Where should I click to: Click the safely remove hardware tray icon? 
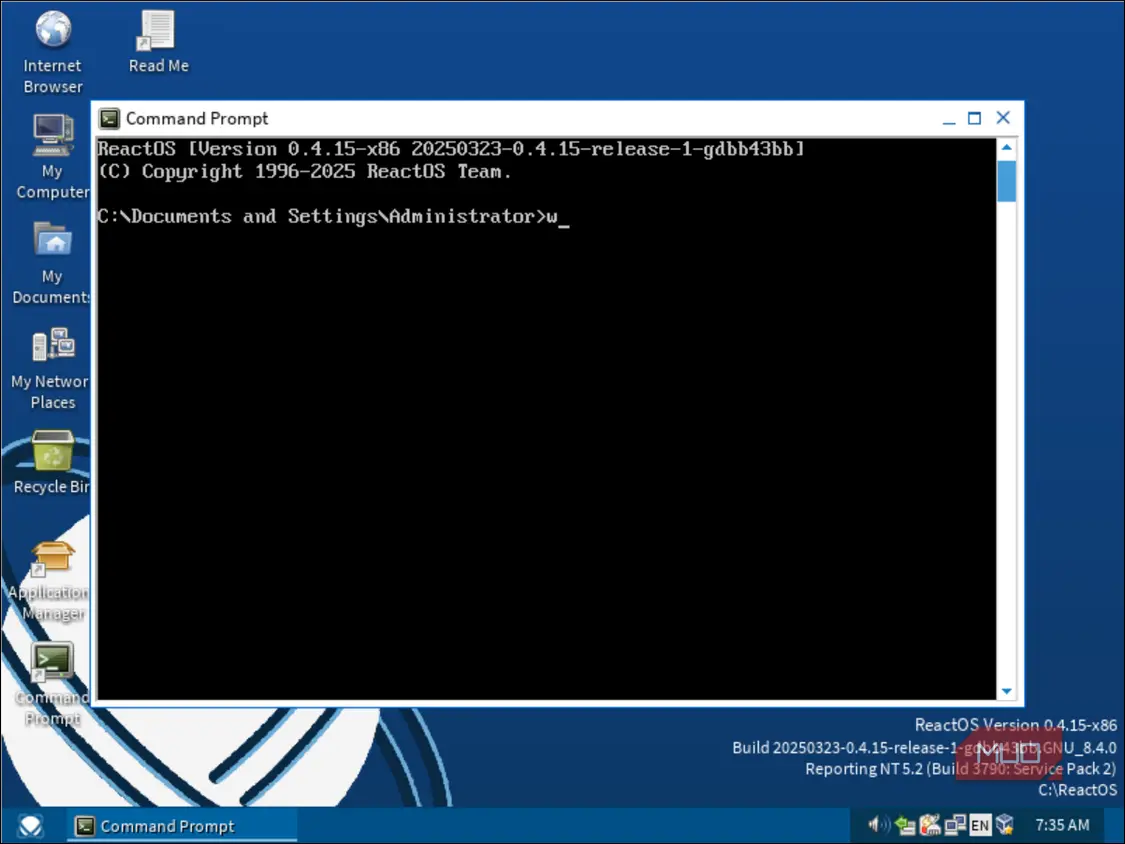click(x=905, y=826)
